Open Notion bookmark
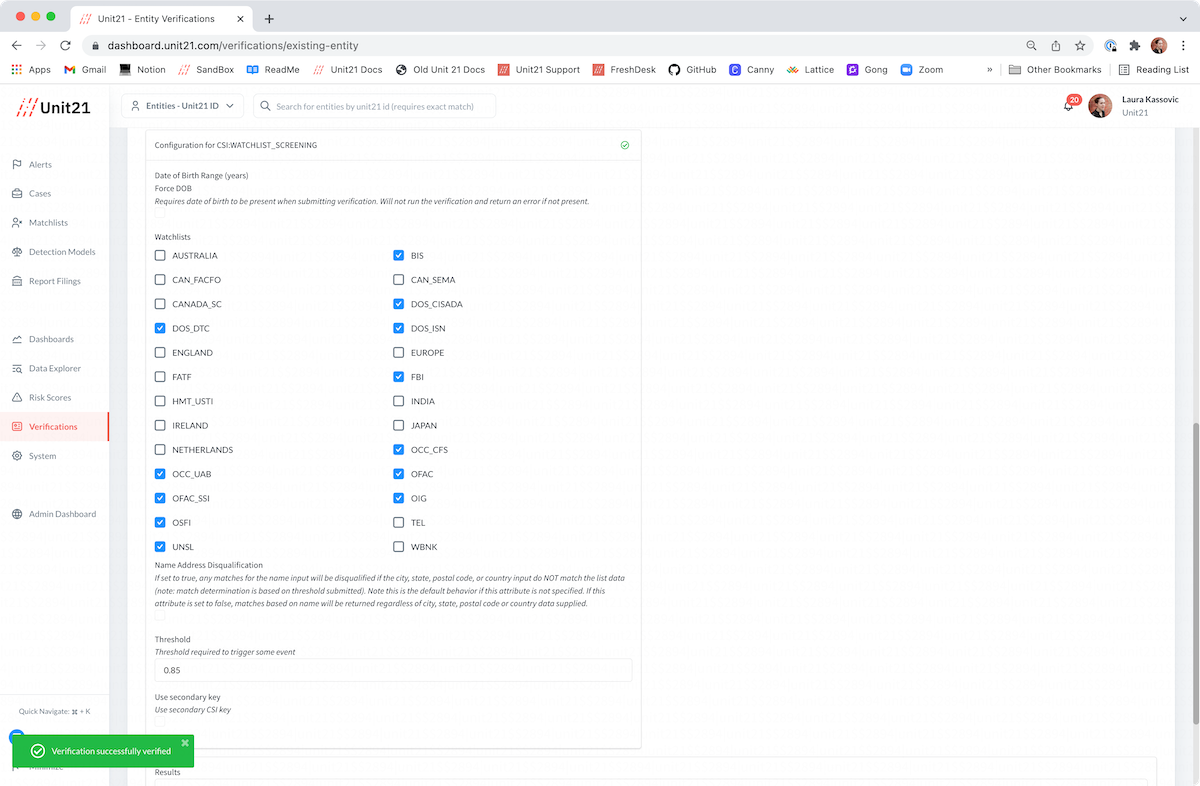1200x786 pixels. [142, 70]
